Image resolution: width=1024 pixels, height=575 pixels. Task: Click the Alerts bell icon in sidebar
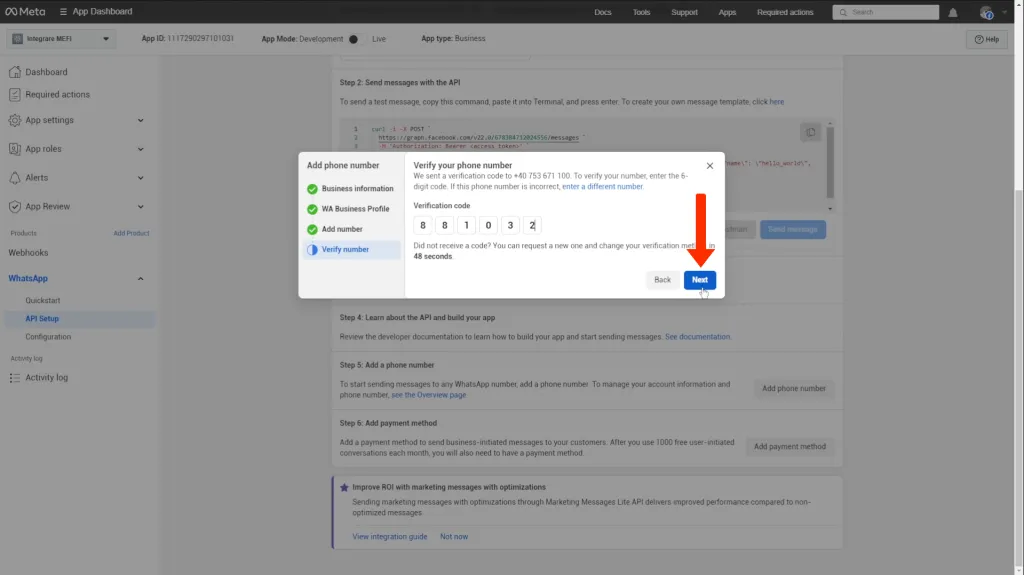coord(14,178)
